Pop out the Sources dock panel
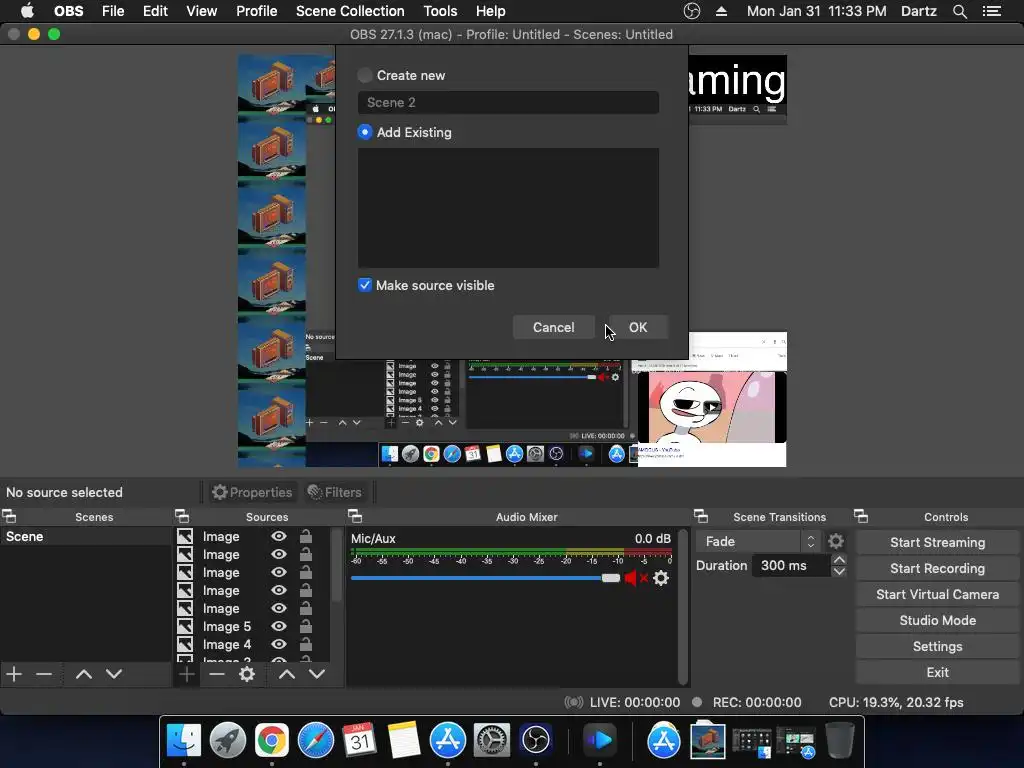 click(x=182, y=517)
